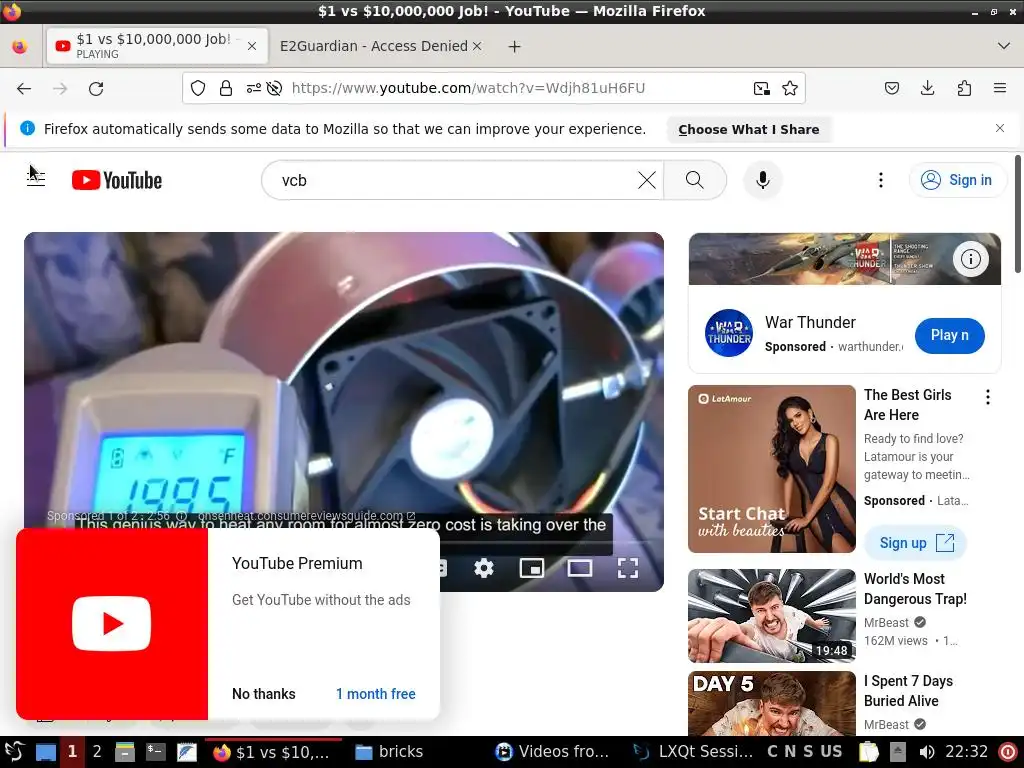Click 'World's Most Dangerous Trap!' title

click(x=915, y=589)
